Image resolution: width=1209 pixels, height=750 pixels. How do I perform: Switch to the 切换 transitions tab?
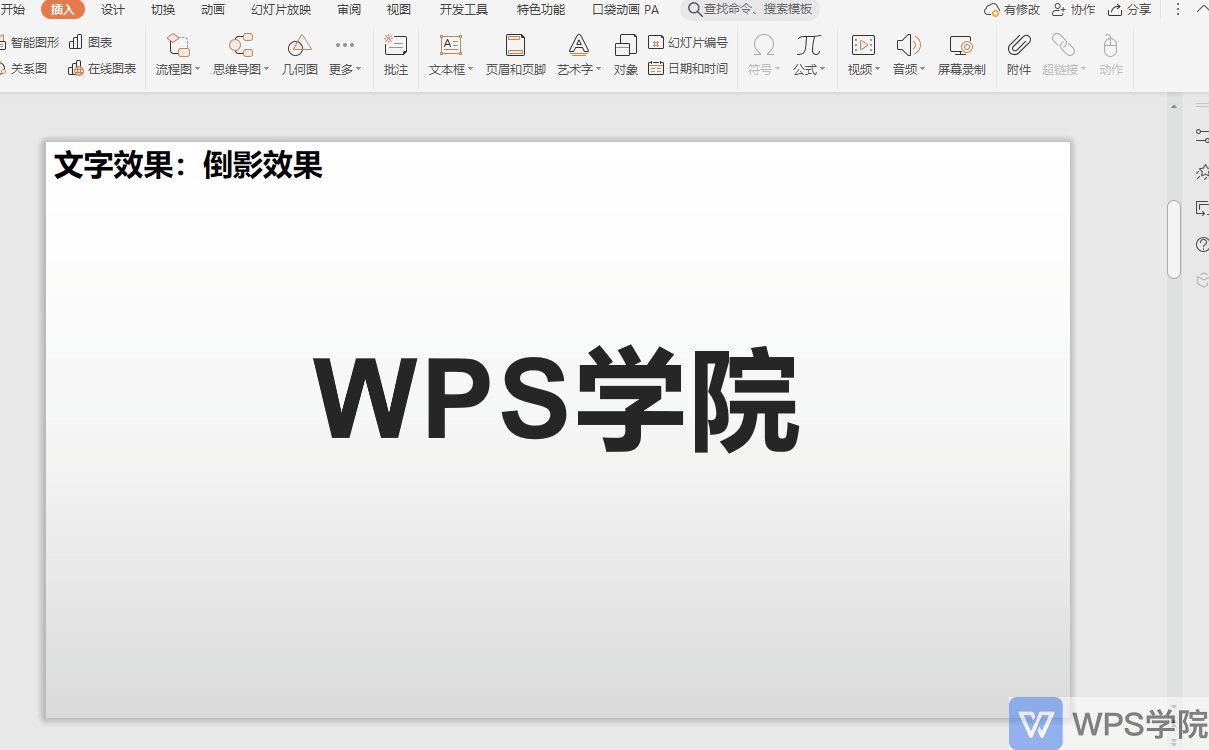[163, 10]
